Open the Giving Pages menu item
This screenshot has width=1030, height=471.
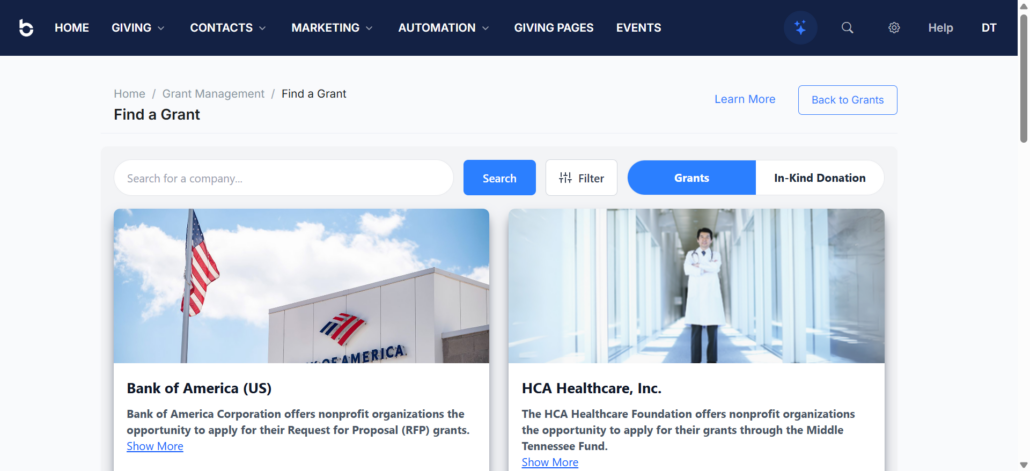pos(553,28)
